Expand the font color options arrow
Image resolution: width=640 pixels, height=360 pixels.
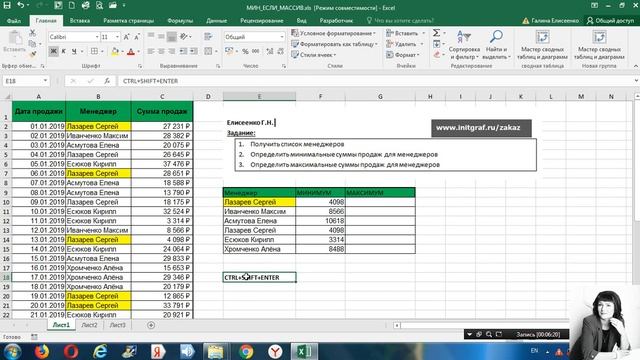pyautogui.click(x=138, y=52)
